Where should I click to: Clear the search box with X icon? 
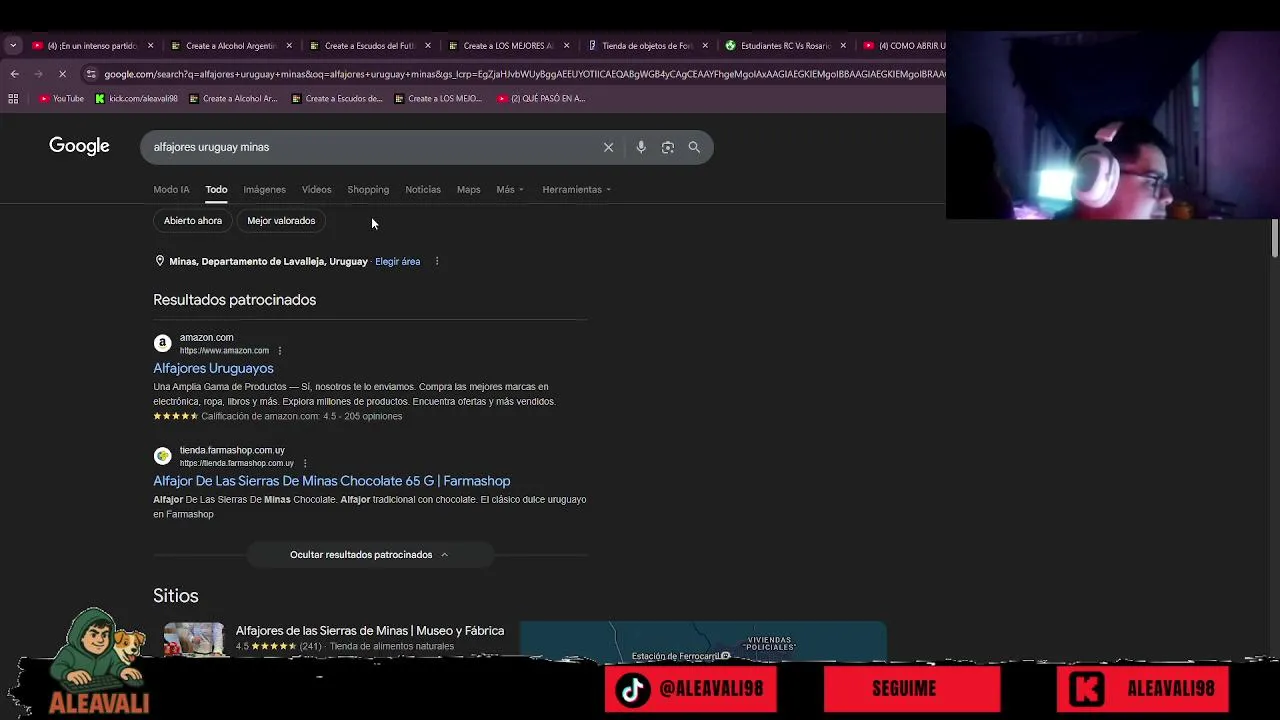coord(608,147)
